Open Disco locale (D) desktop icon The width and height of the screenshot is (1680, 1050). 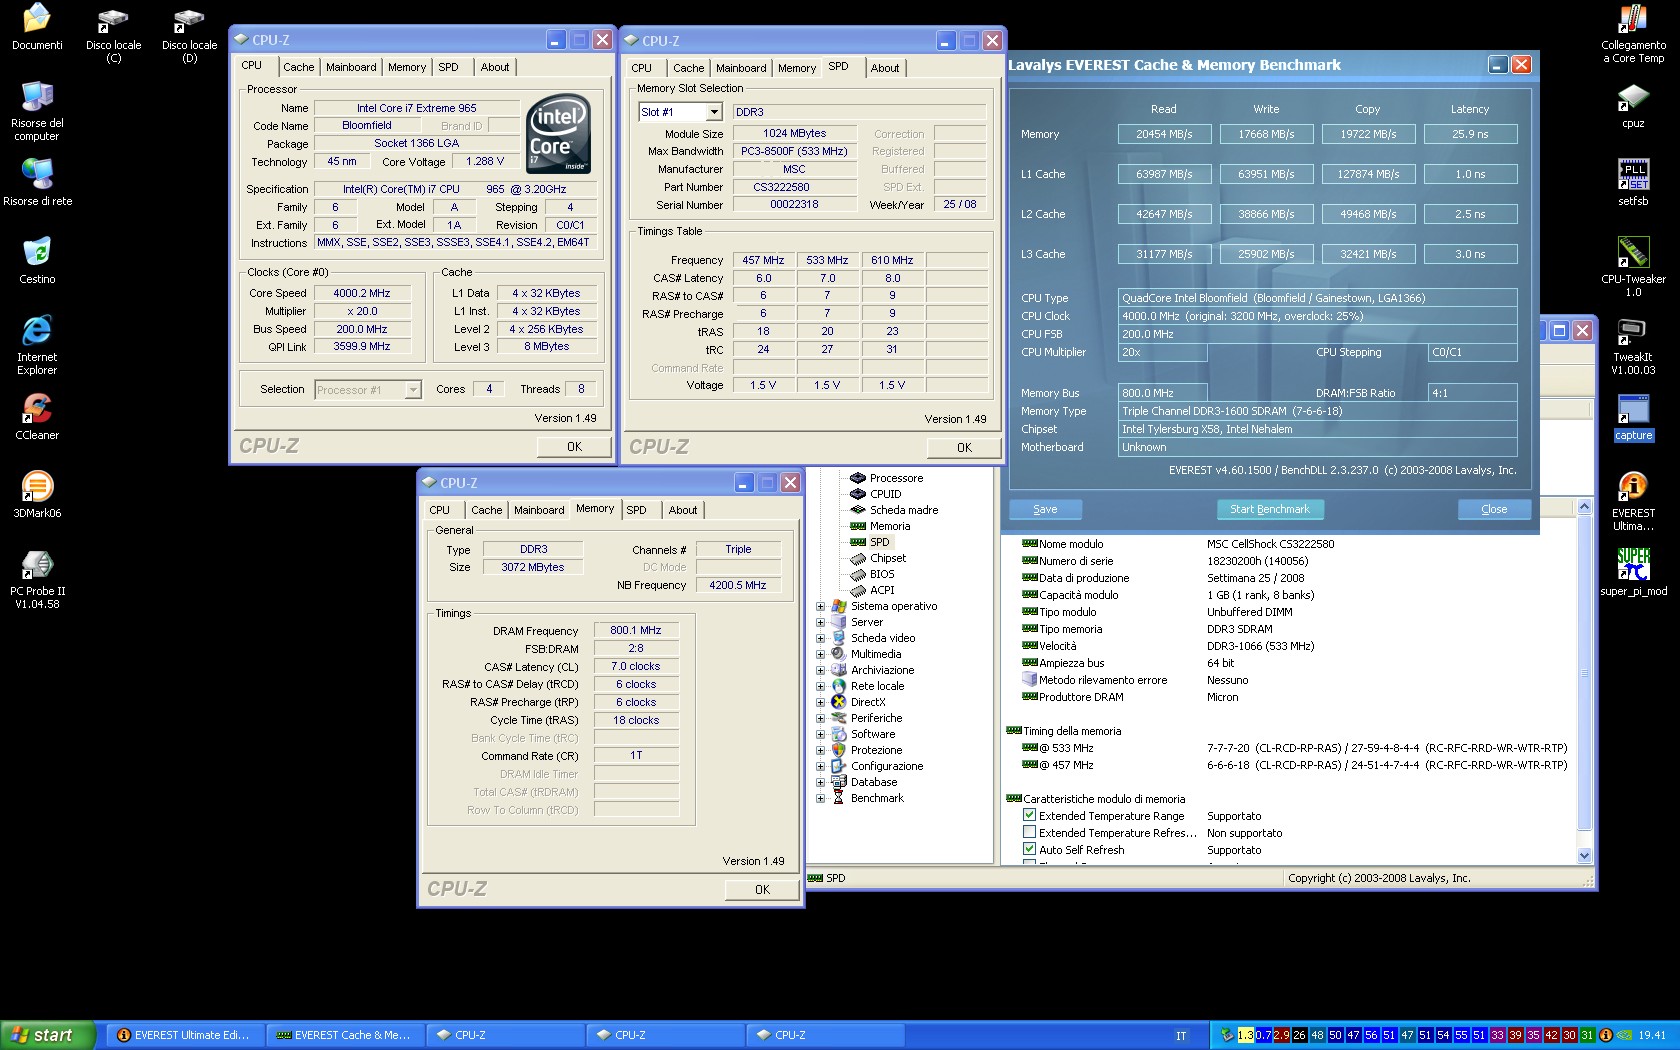189,34
